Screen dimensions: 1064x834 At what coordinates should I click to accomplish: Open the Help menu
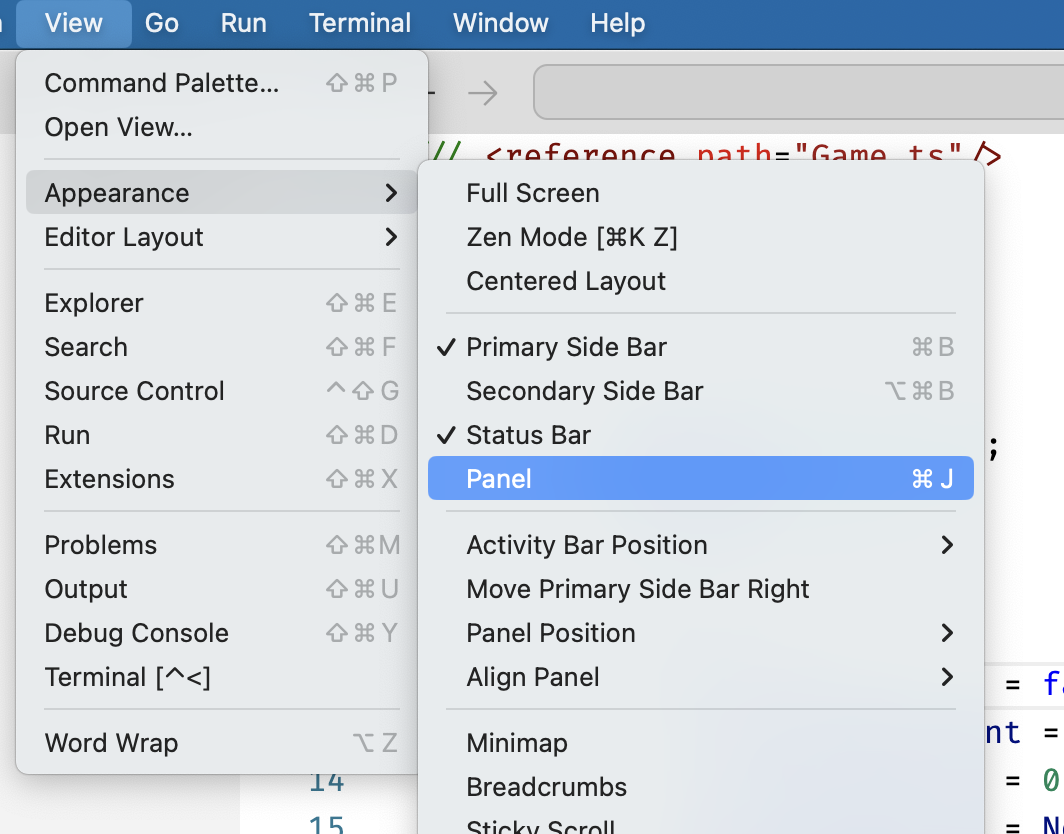[617, 22]
